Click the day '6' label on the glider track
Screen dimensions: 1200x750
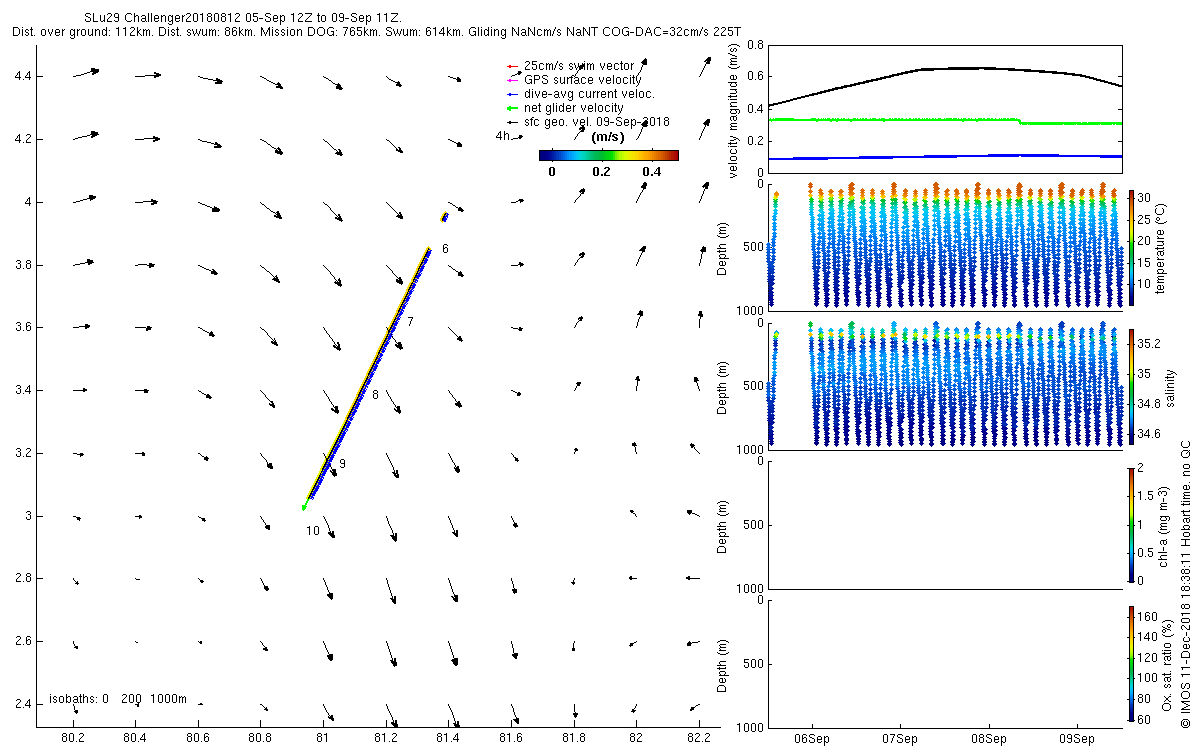click(445, 248)
